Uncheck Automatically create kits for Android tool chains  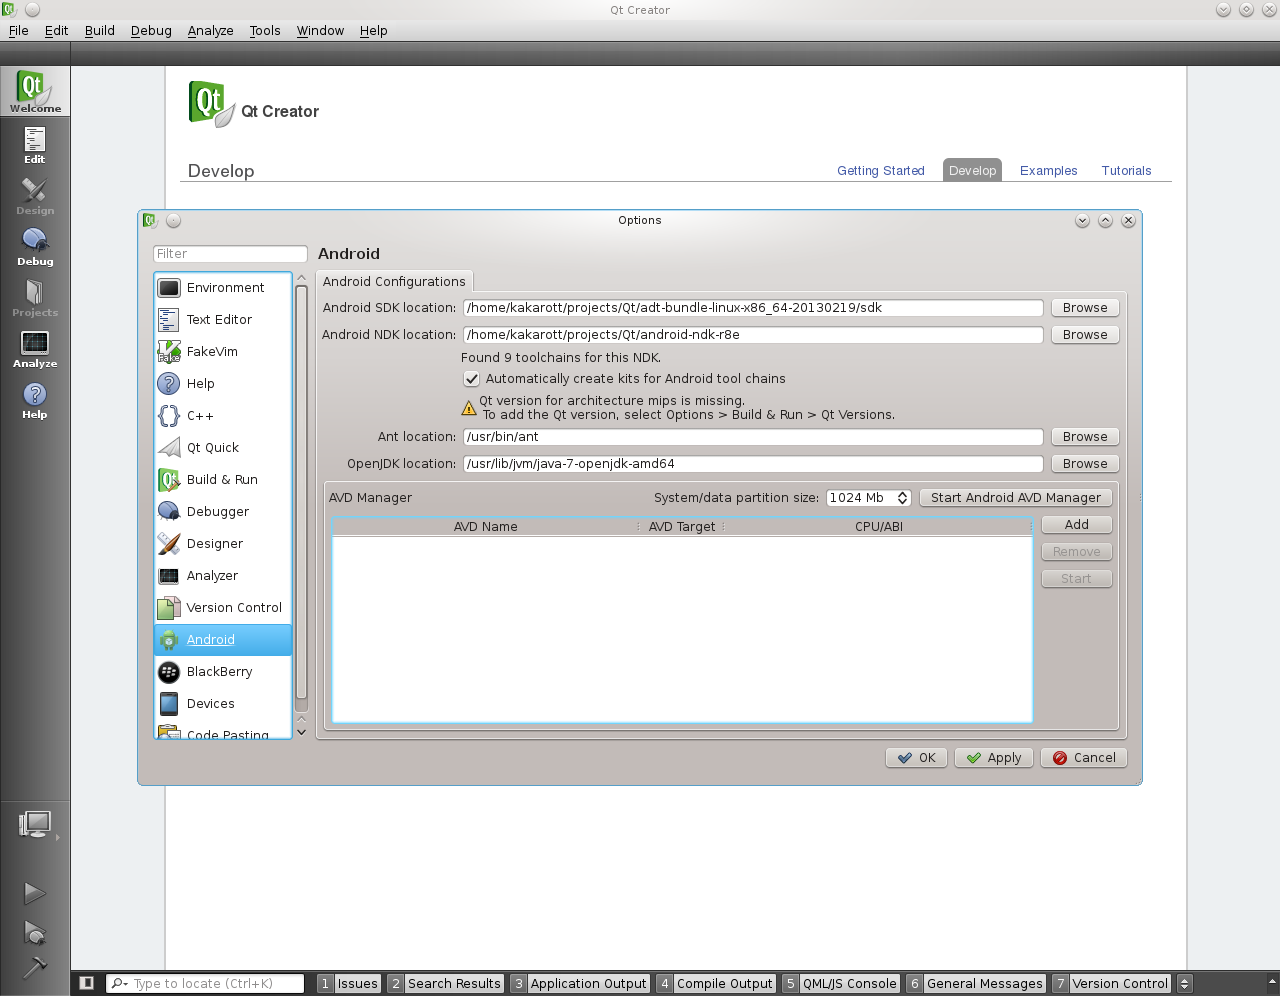click(x=471, y=379)
